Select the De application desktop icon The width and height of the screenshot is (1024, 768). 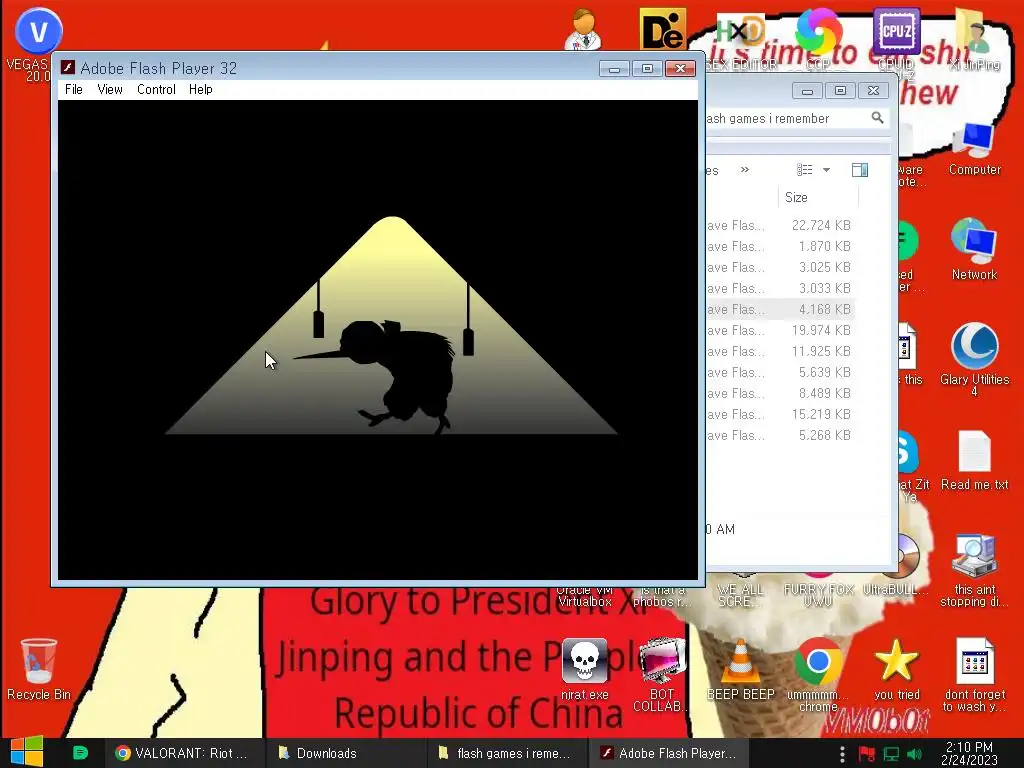tap(662, 29)
